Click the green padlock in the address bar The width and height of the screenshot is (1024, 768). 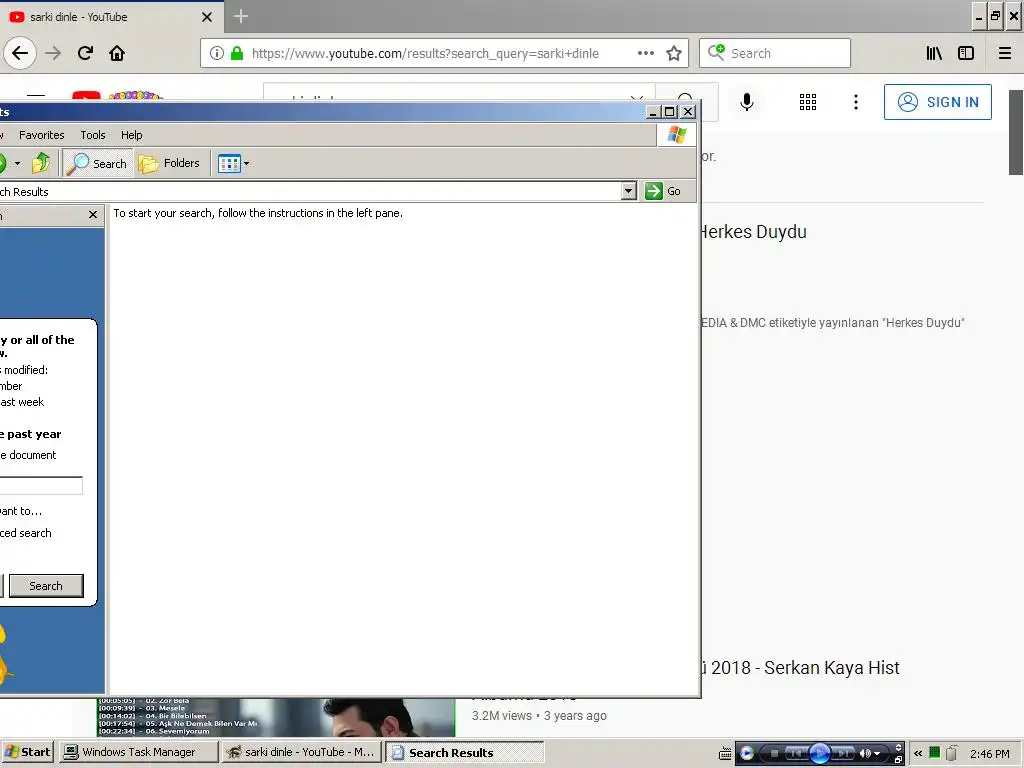[x=237, y=54]
